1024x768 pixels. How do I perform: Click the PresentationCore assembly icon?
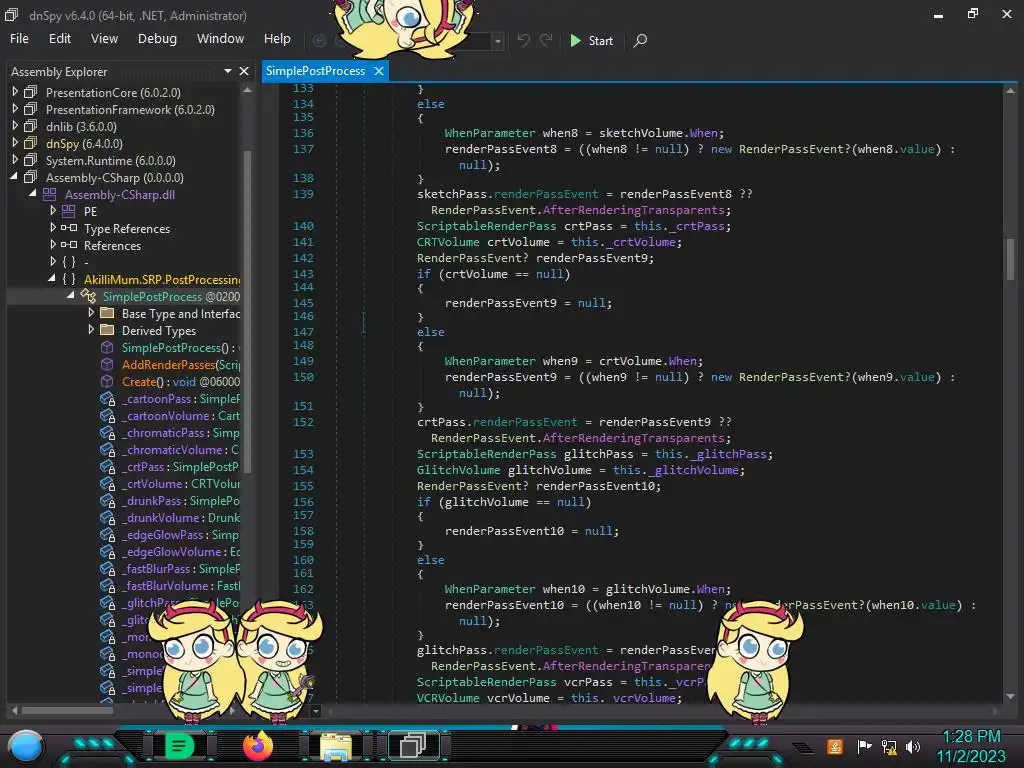point(31,92)
